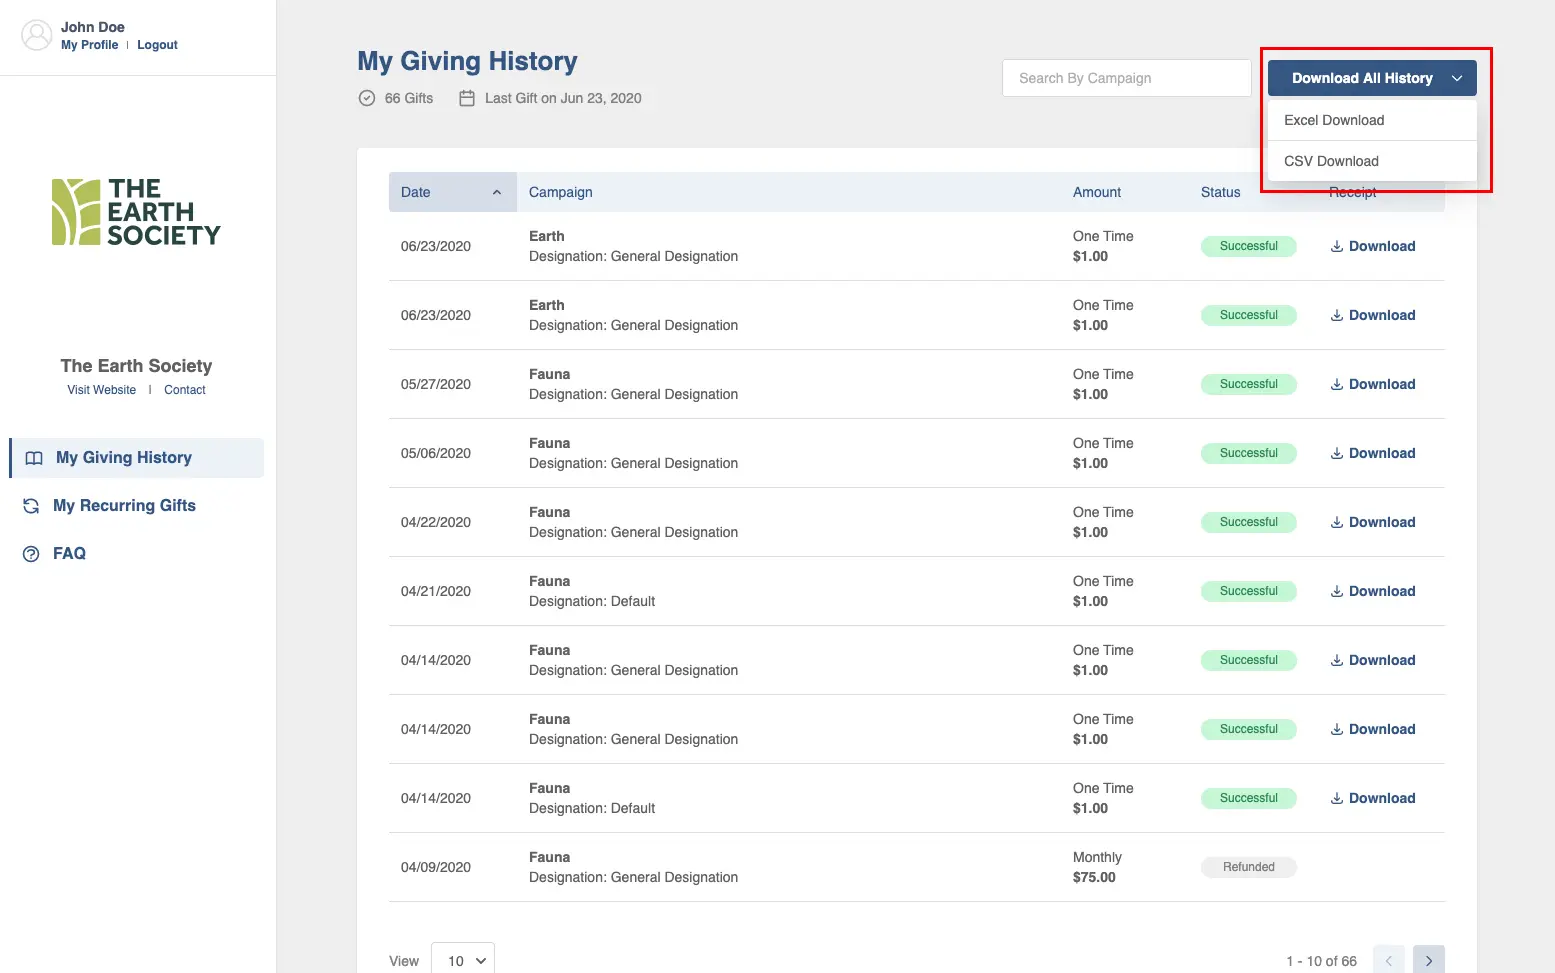The width and height of the screenshot is (1555, 973).
Task: Open My Recurring Gifts section
Action: click(124, 506)
